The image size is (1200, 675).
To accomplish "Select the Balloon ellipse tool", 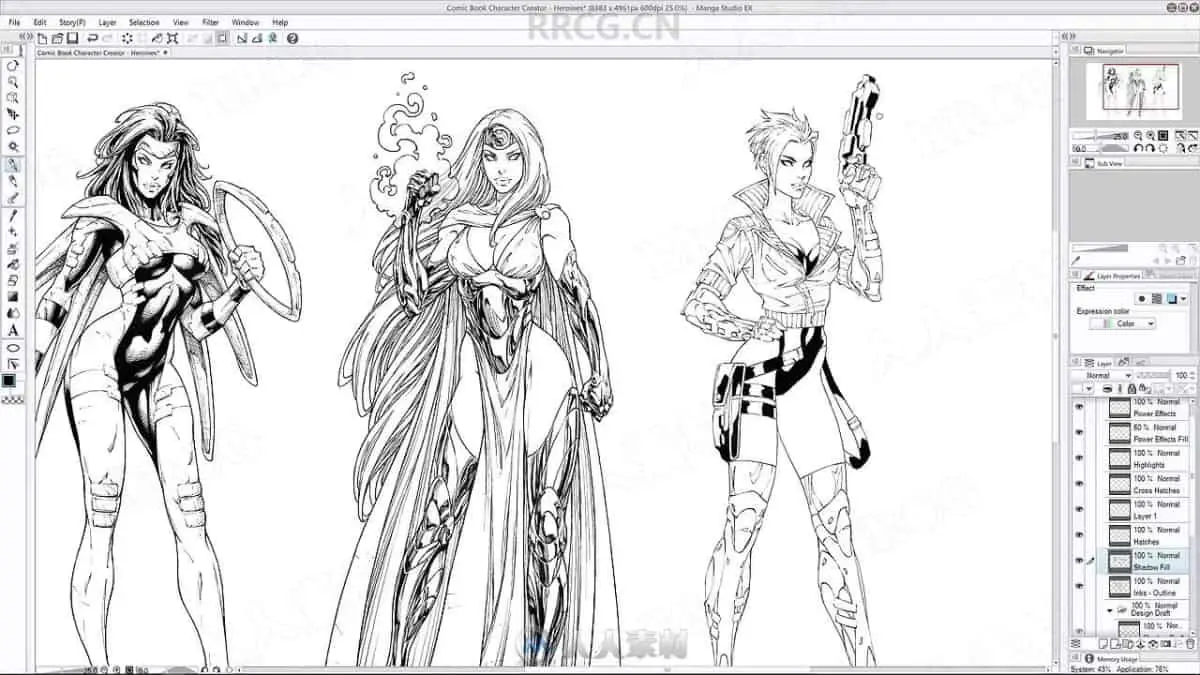I will (x=13, y=348).
